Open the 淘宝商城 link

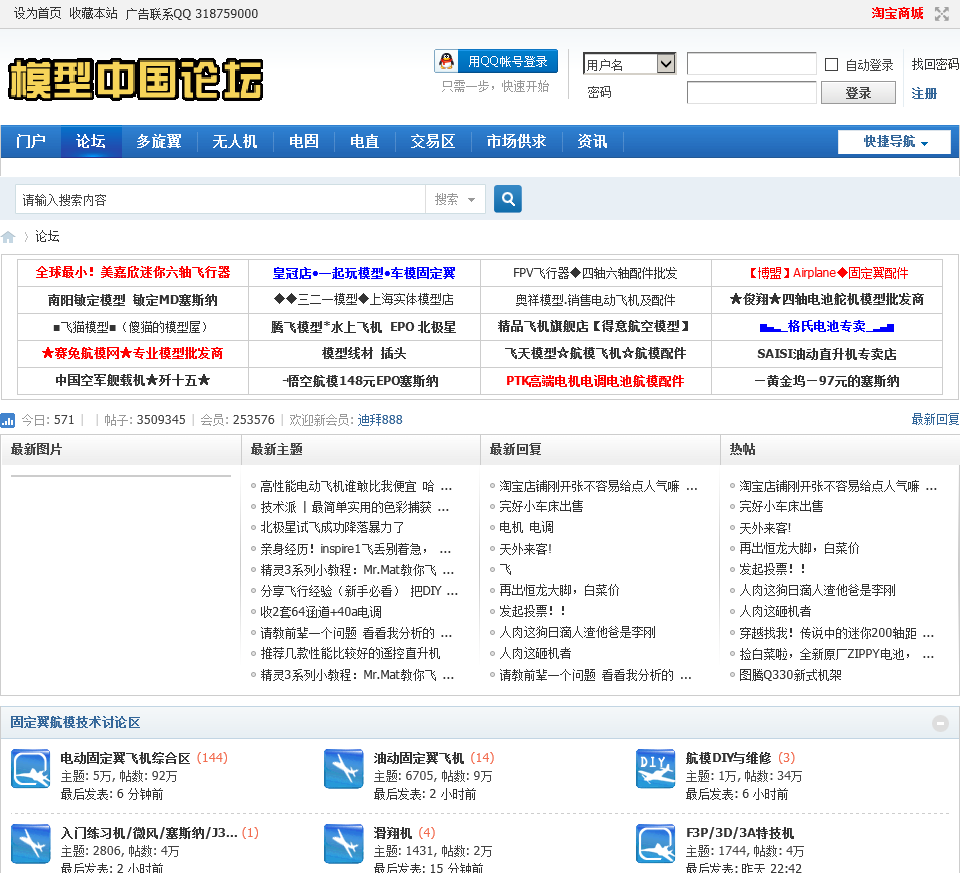click(897, 13)
